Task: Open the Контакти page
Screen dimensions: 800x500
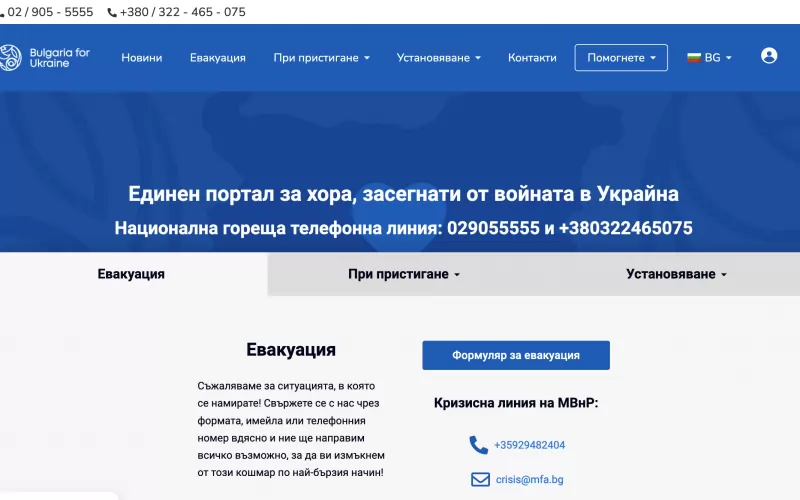Action: pos(532,58)
